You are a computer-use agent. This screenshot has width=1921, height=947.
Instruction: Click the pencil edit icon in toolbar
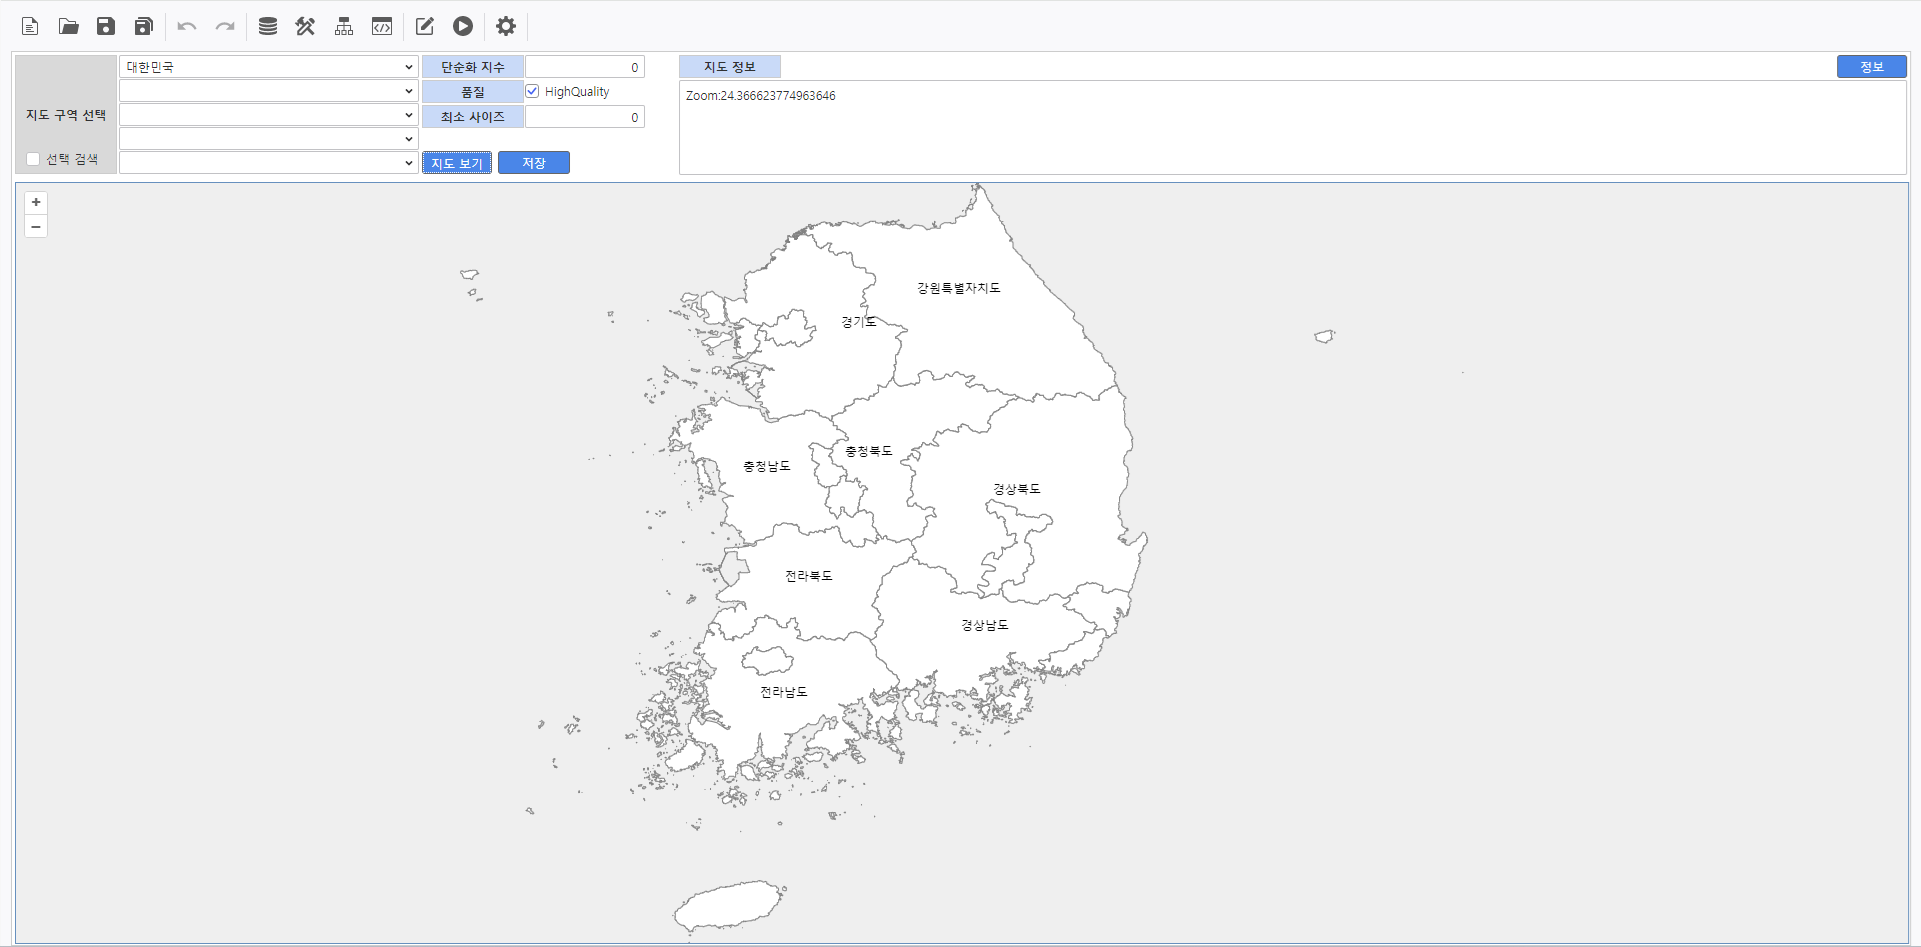(x=425, y=26)
